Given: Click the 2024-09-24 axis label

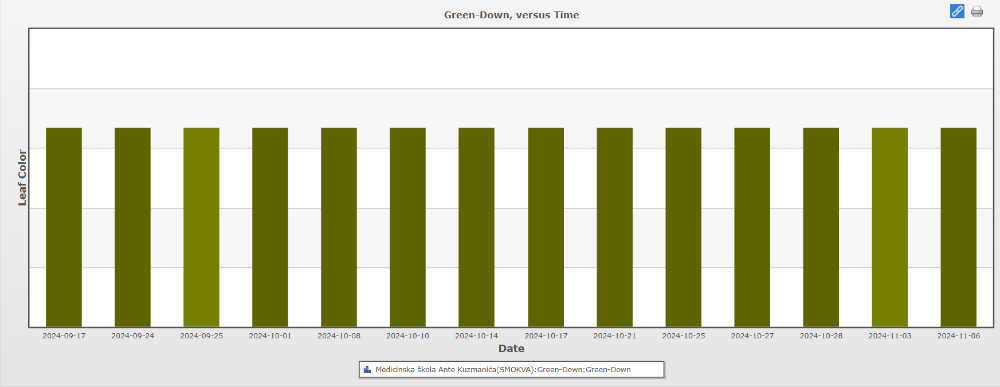Looking at the screenshot, I should coord(133,335).
